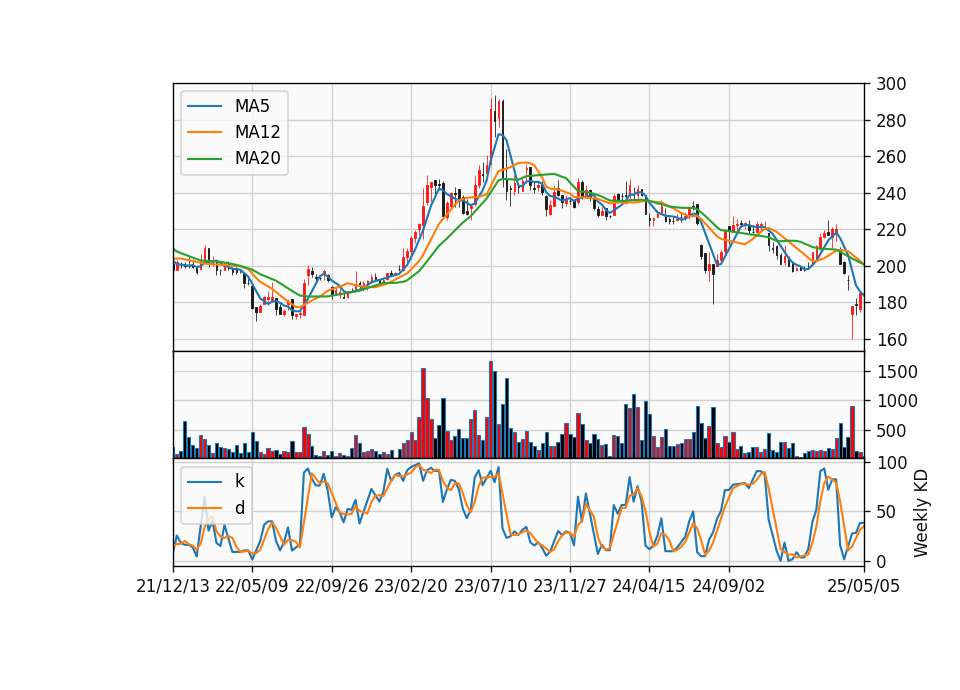
Task: Click the k legend label
Action: click(x=239, y=481)
